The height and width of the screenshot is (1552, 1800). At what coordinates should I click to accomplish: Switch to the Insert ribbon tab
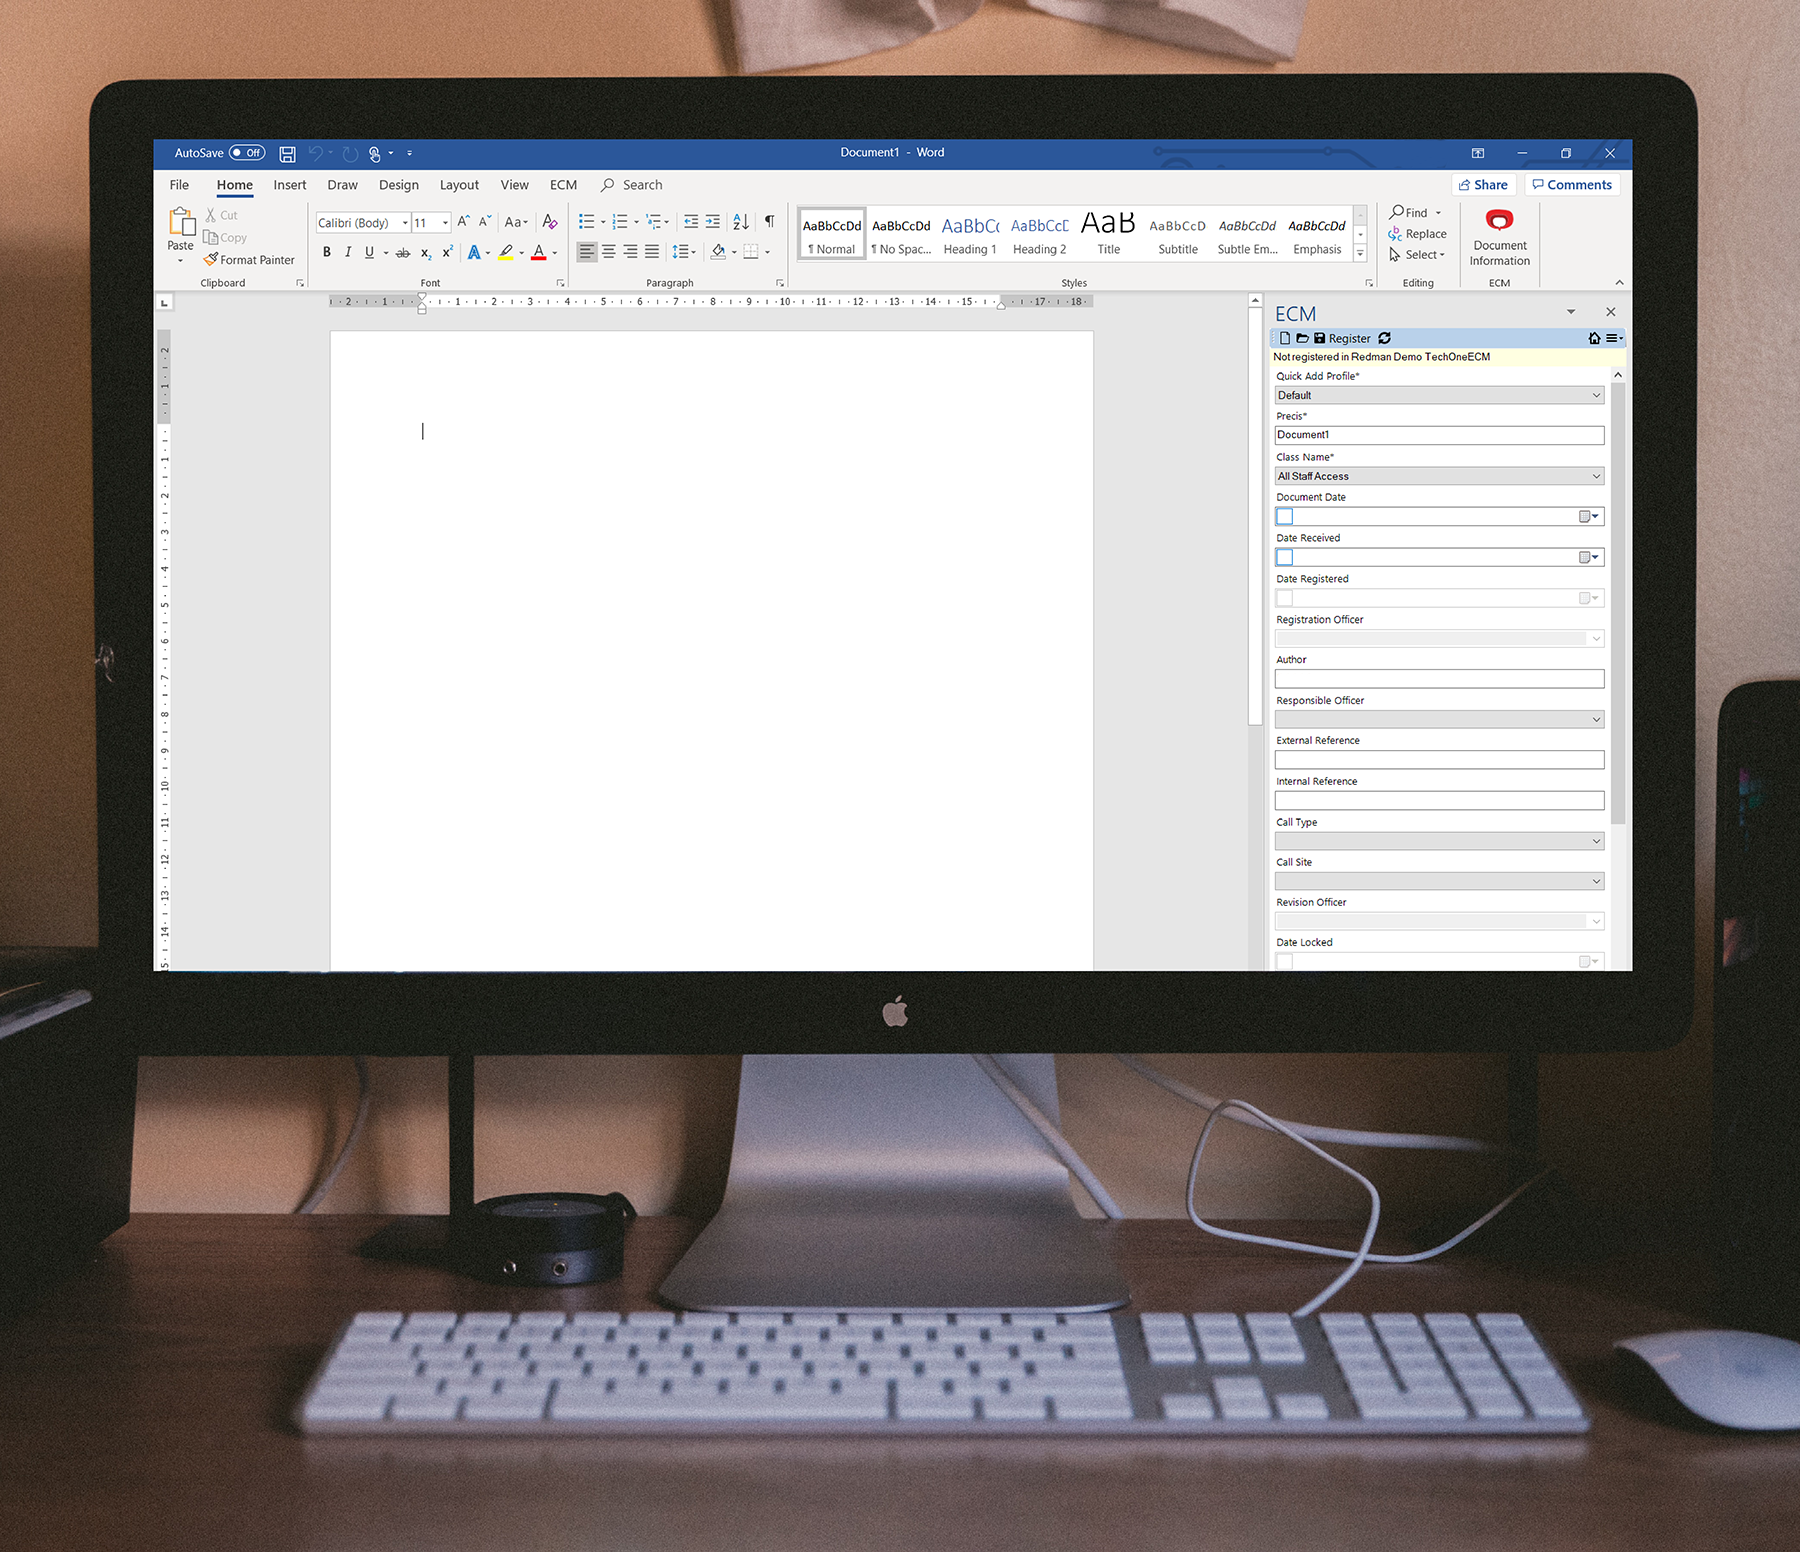(290, 184)
